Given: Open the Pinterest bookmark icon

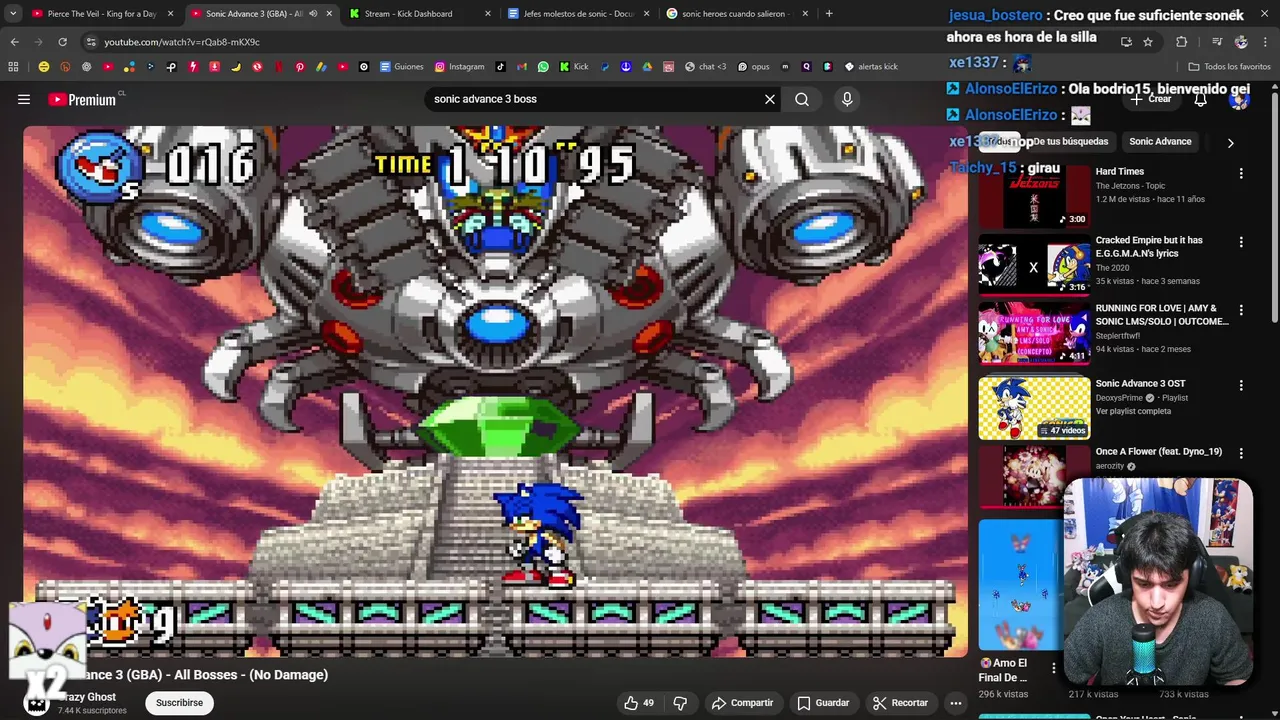Looking at the screenshot, I should tap(299, 67).
